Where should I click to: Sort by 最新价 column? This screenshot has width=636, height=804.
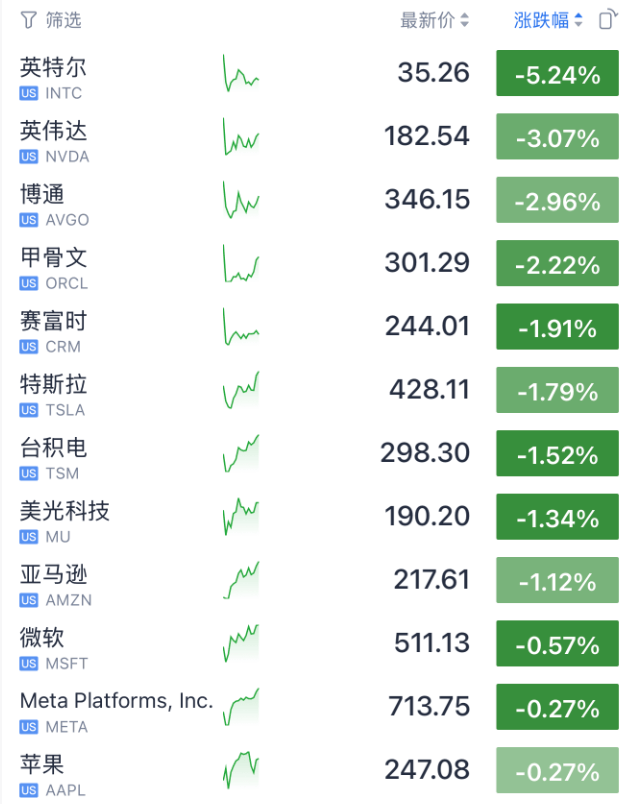pyautogui.click(x=434, y=20)
